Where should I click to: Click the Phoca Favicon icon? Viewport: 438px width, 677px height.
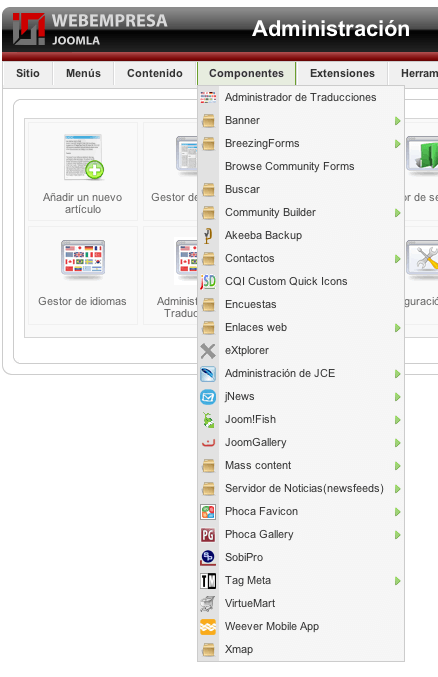(208, 512)
